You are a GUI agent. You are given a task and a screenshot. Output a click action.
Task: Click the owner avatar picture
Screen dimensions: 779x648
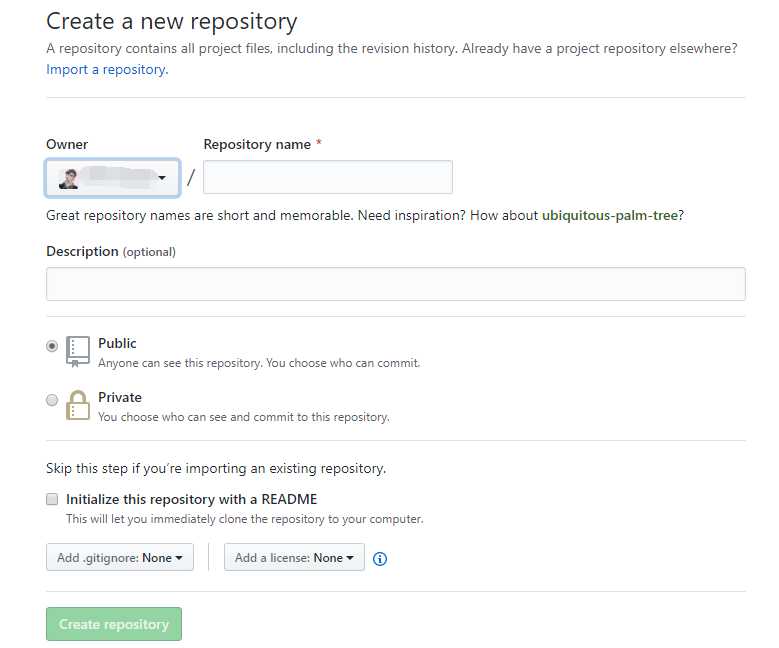(69, 179)
